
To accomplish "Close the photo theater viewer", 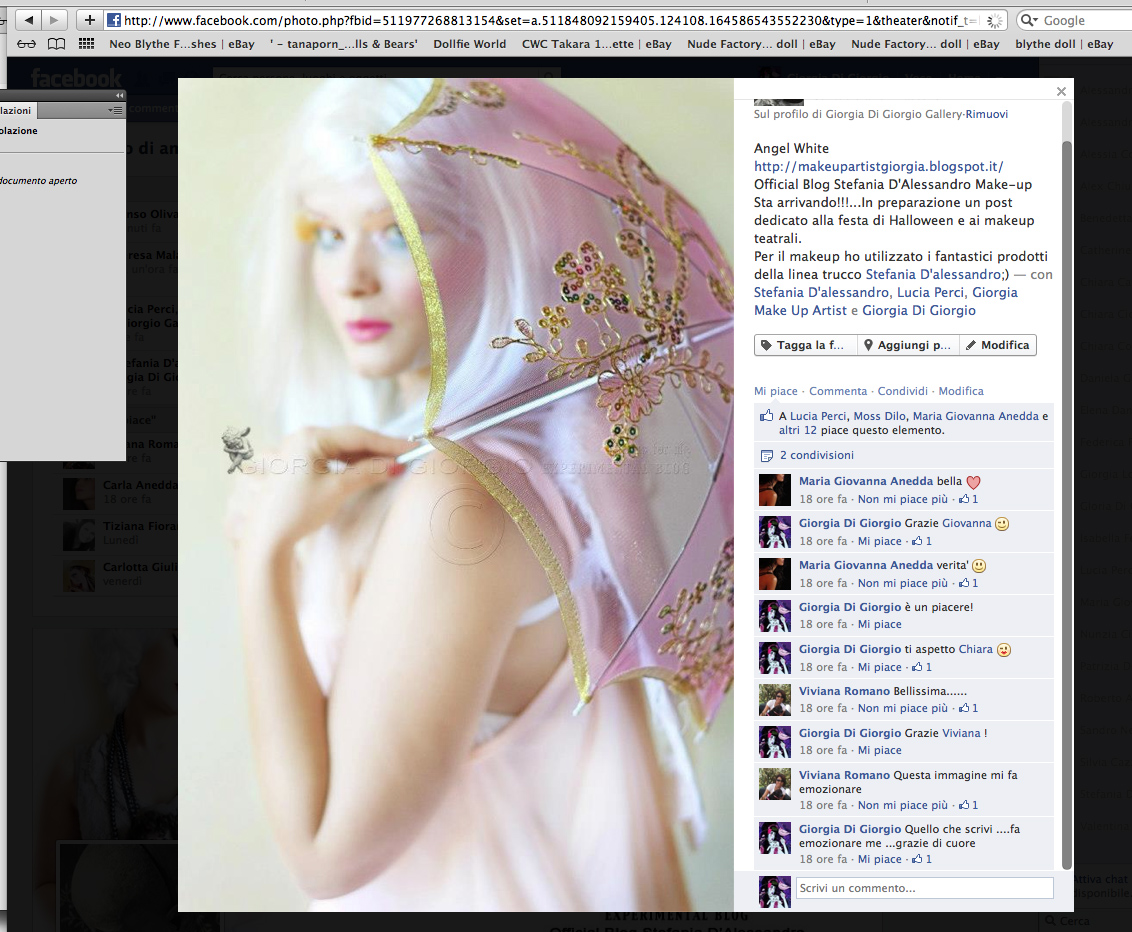I will pos(1061,91).
